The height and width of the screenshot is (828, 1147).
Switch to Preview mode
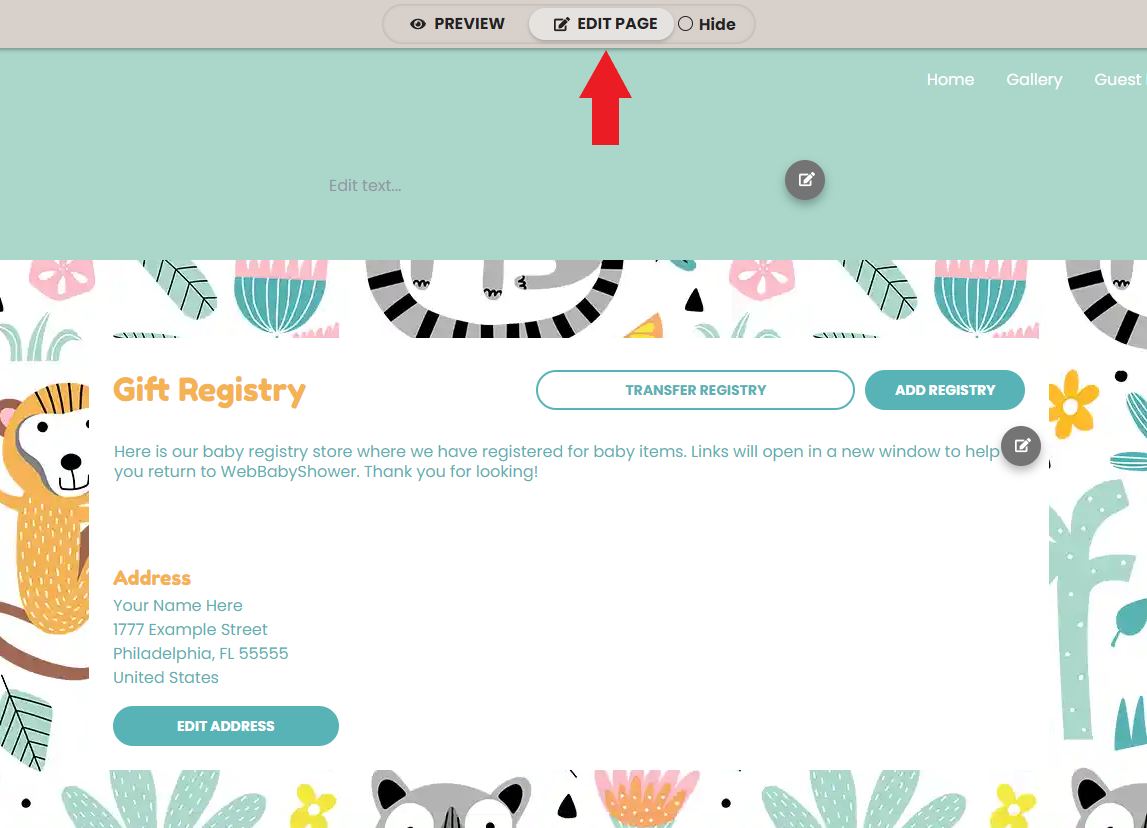[457, 24]
